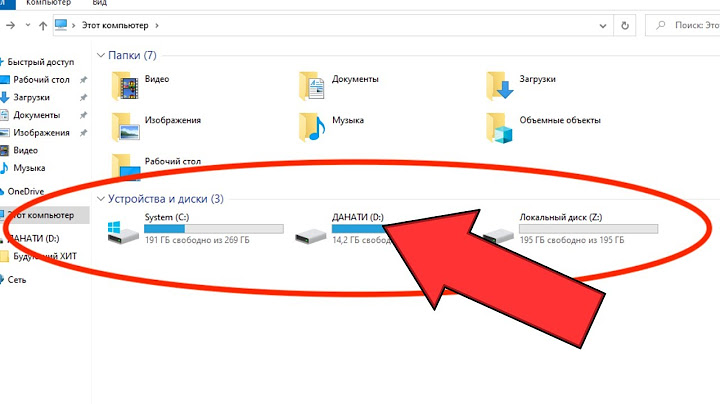Click the Видео folder label
Screen dimensions: 720x404
point(157,79)
